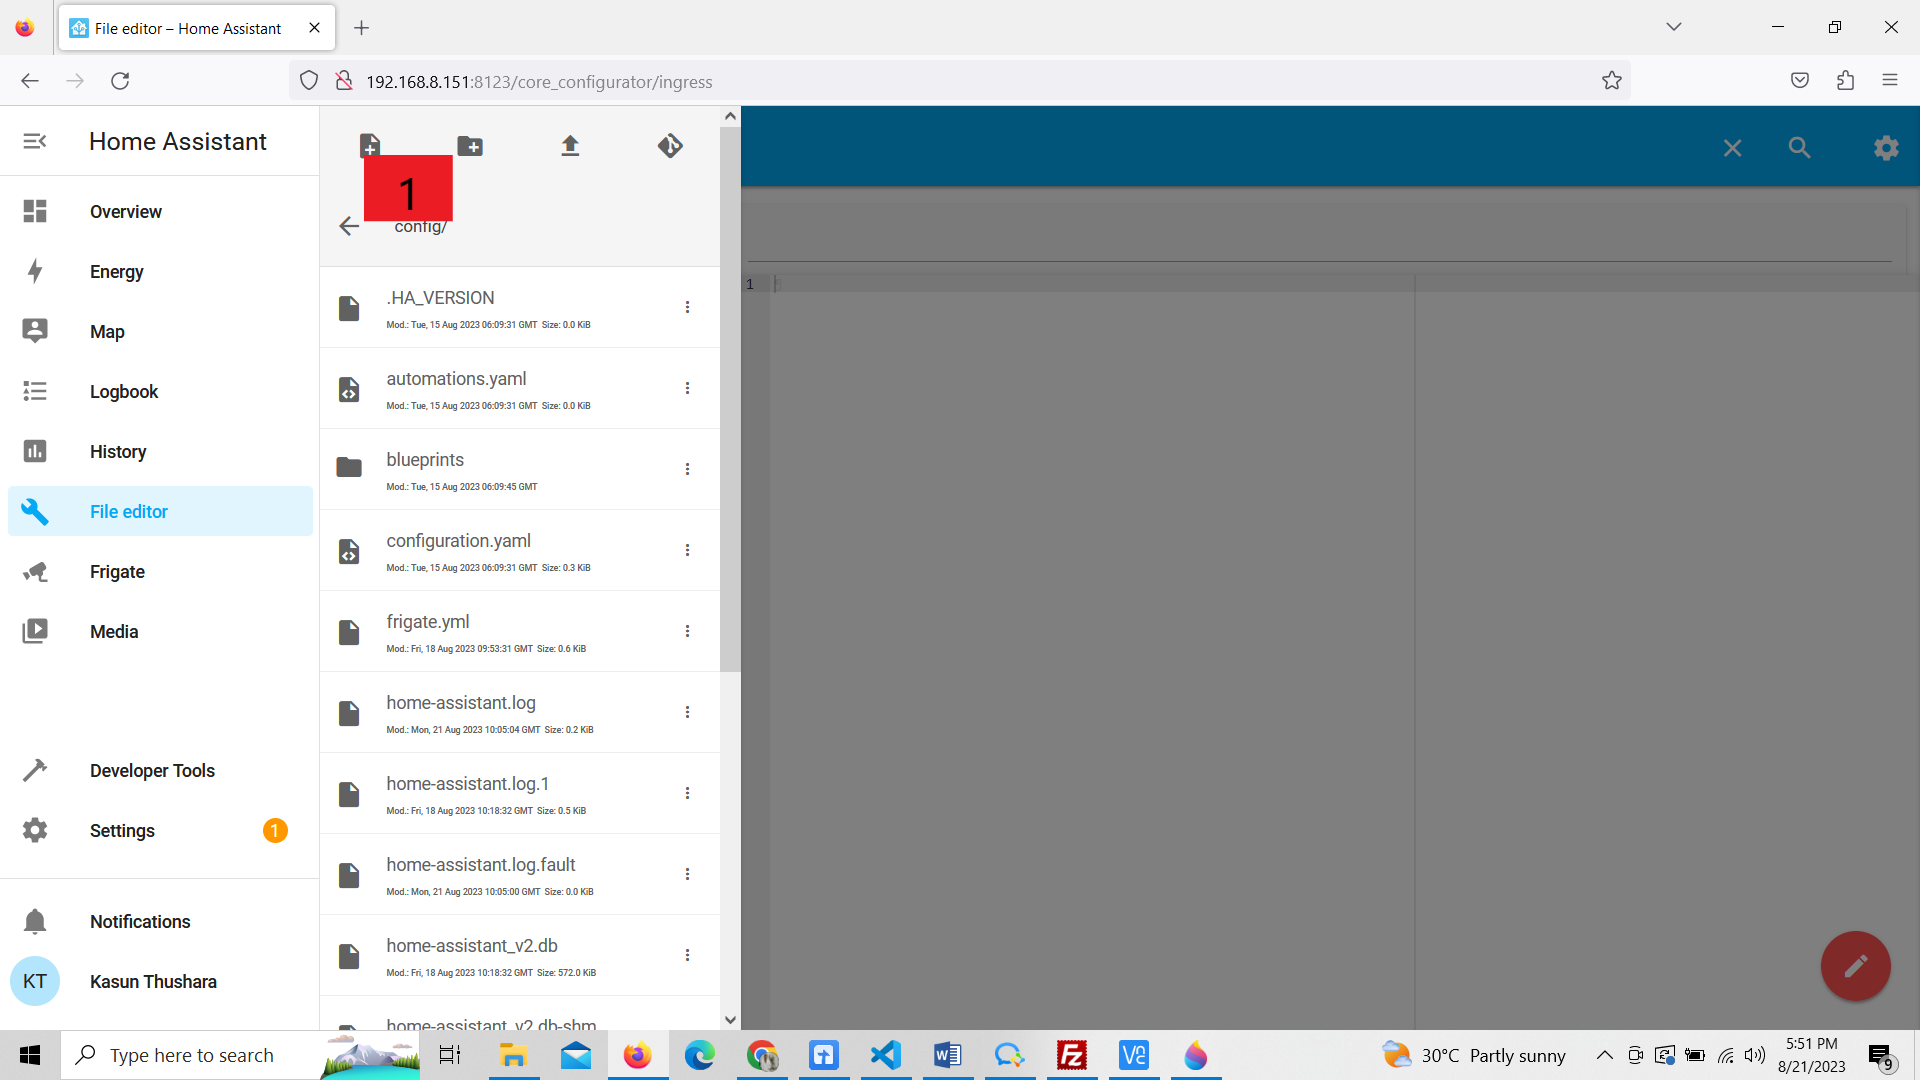This screenshot has height=1080, width=1920.
Task: Open the kebab menu for home-assistant_v2.db
Action: click(x=687, y=955)
